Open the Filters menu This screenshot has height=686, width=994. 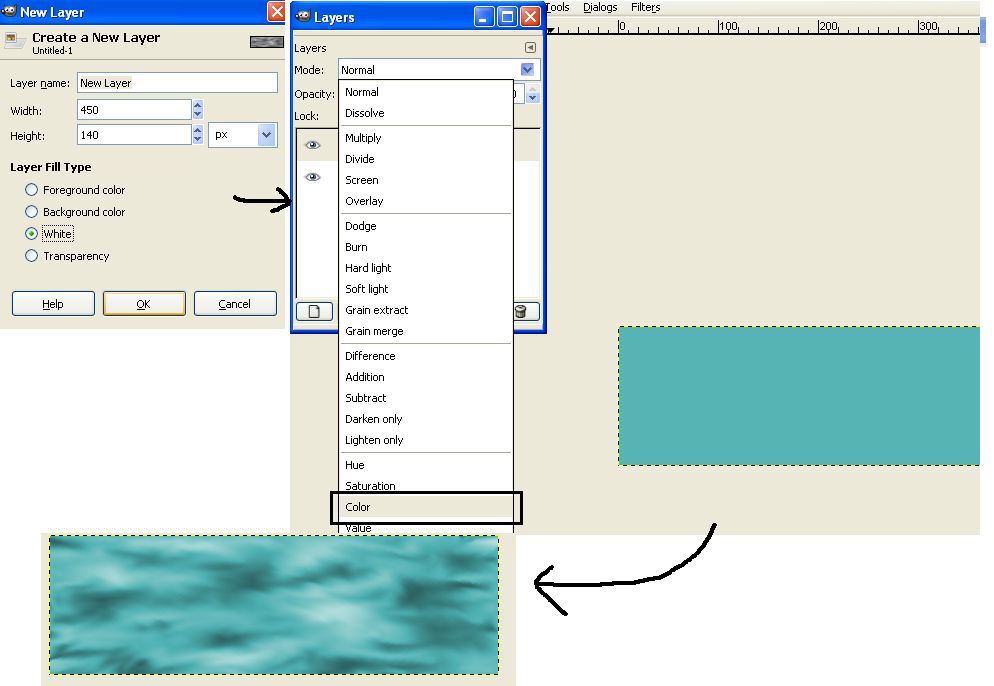[x=645, y=7]
